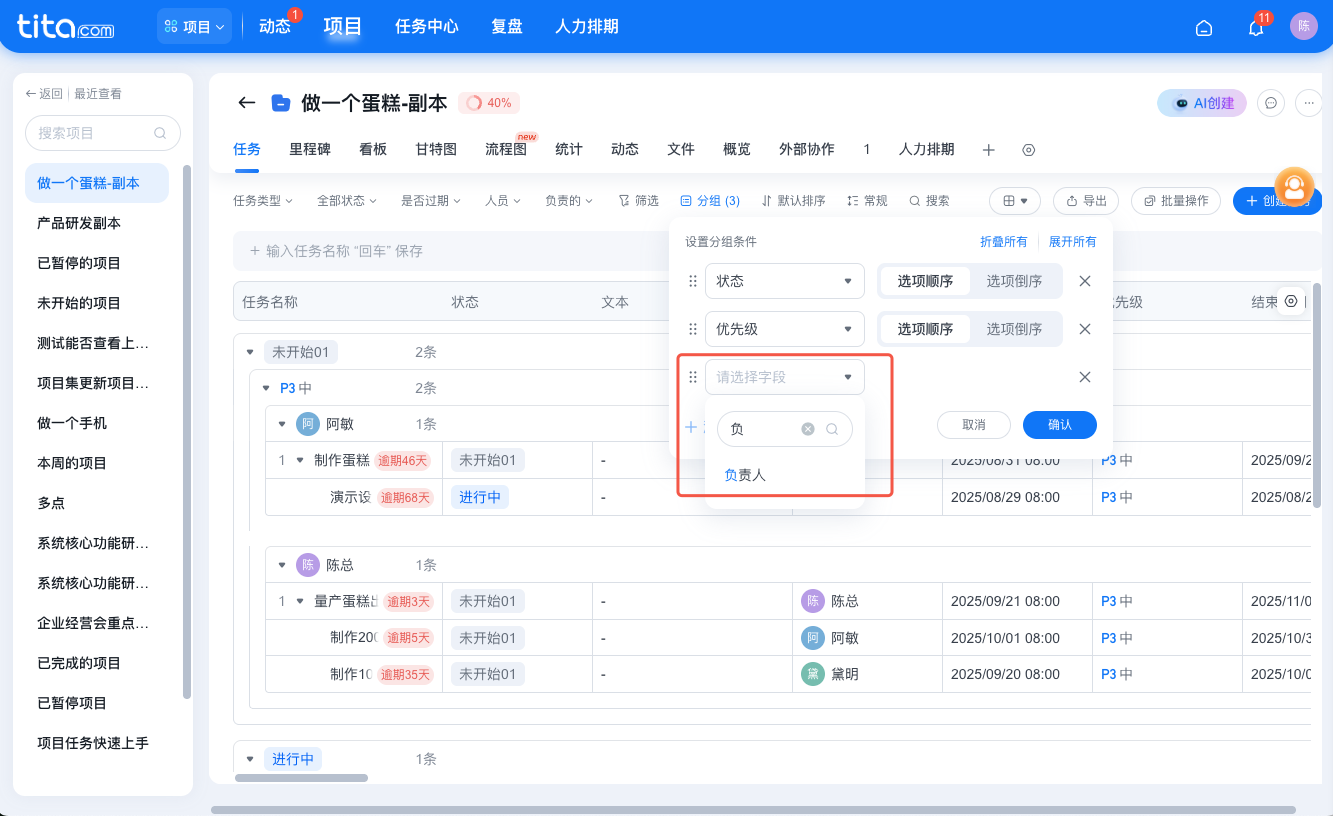This screenshot has height=816, width=1333.
Task: Open the table view selector icon
Action: point(1014,200)
